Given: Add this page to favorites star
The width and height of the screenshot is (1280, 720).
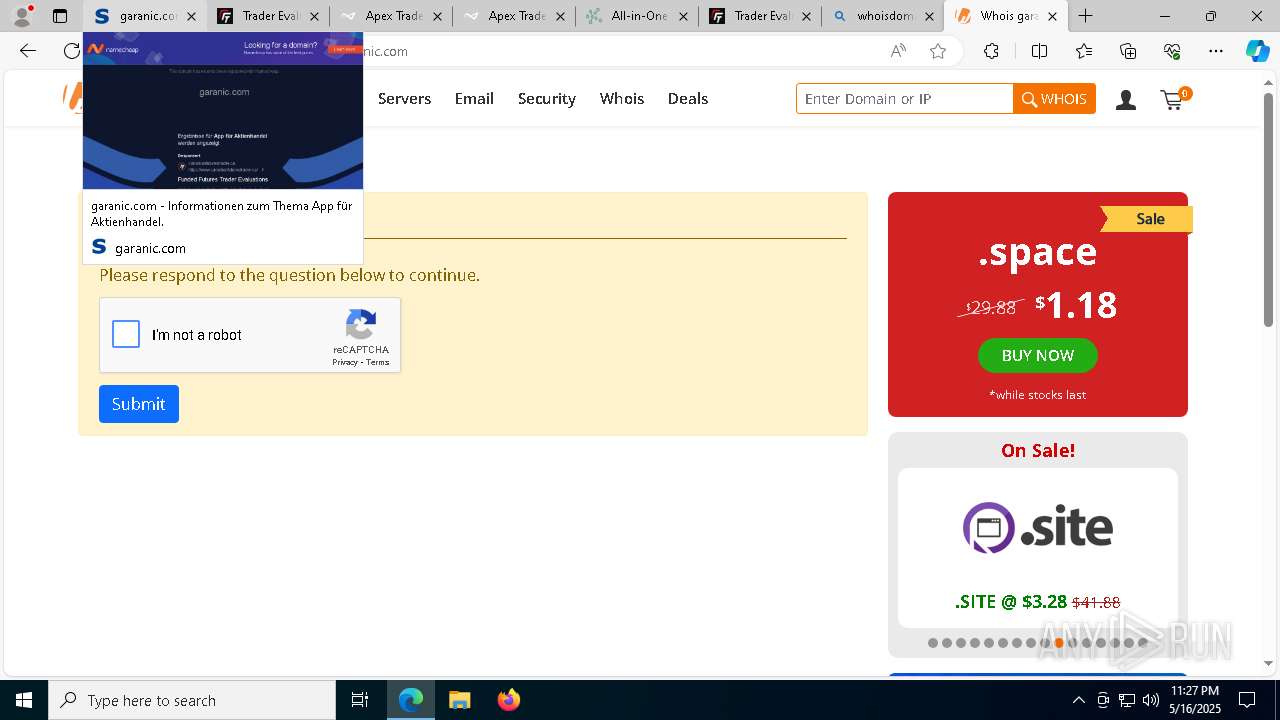Looking at the screenshot, I should click(937, 51).
